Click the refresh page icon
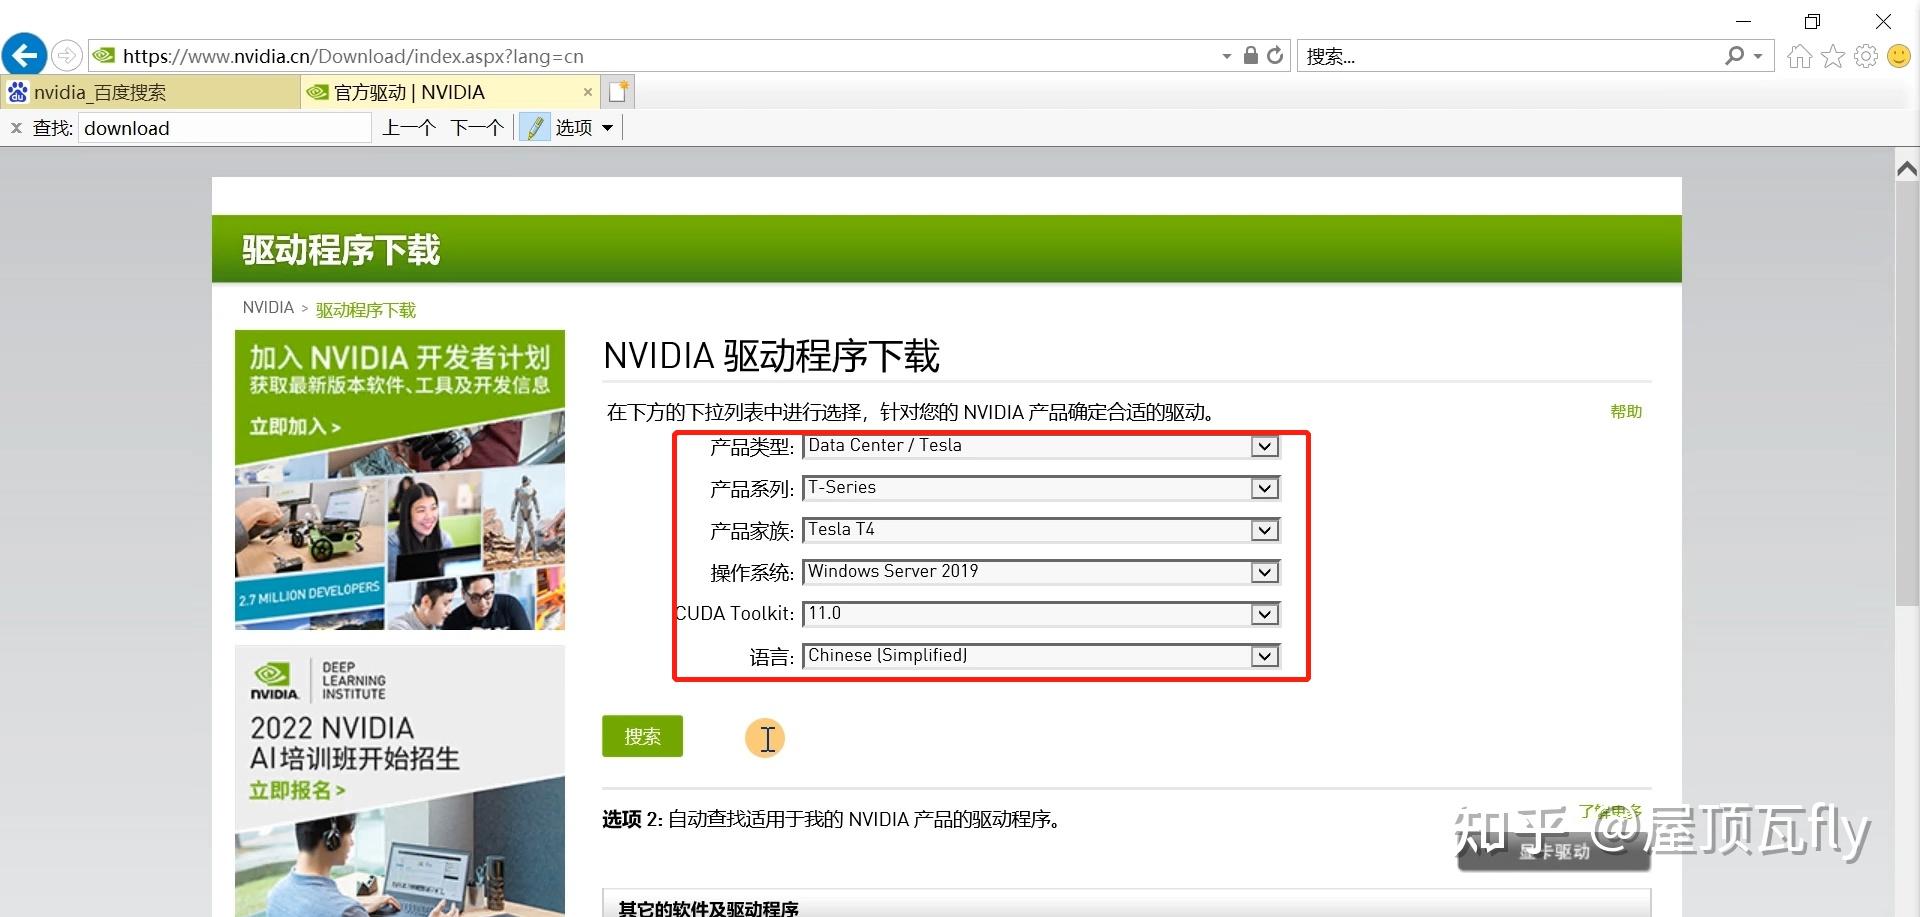1920x917 pixels. click(1275, 55)
